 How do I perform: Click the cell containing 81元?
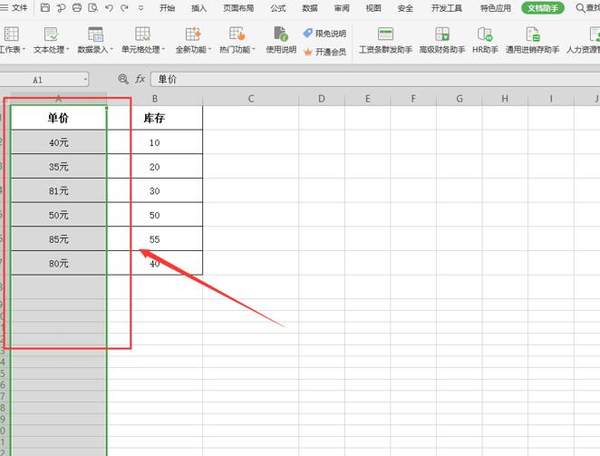pyautogui.click(x=59, y=191)
